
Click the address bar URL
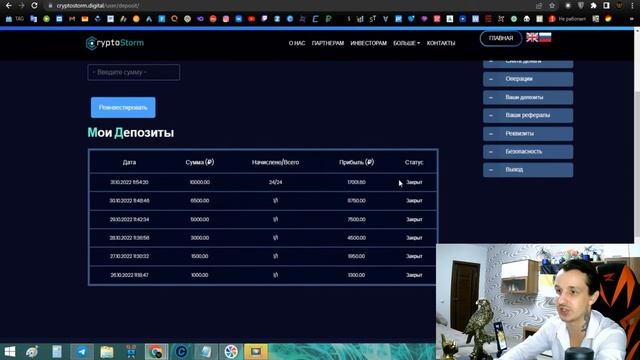click(x=98, y=6)
